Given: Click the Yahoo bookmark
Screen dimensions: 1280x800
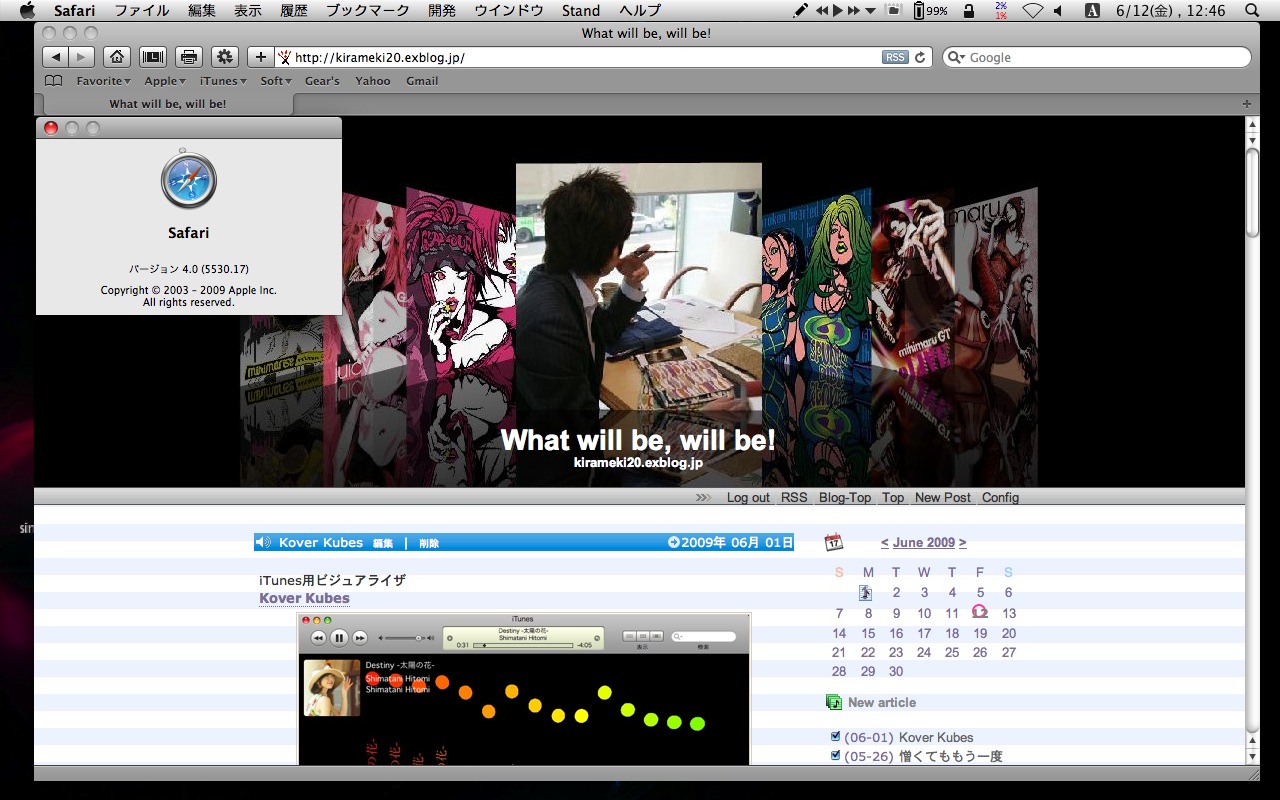Looking at the screenshot, I should tap(373, 81).
